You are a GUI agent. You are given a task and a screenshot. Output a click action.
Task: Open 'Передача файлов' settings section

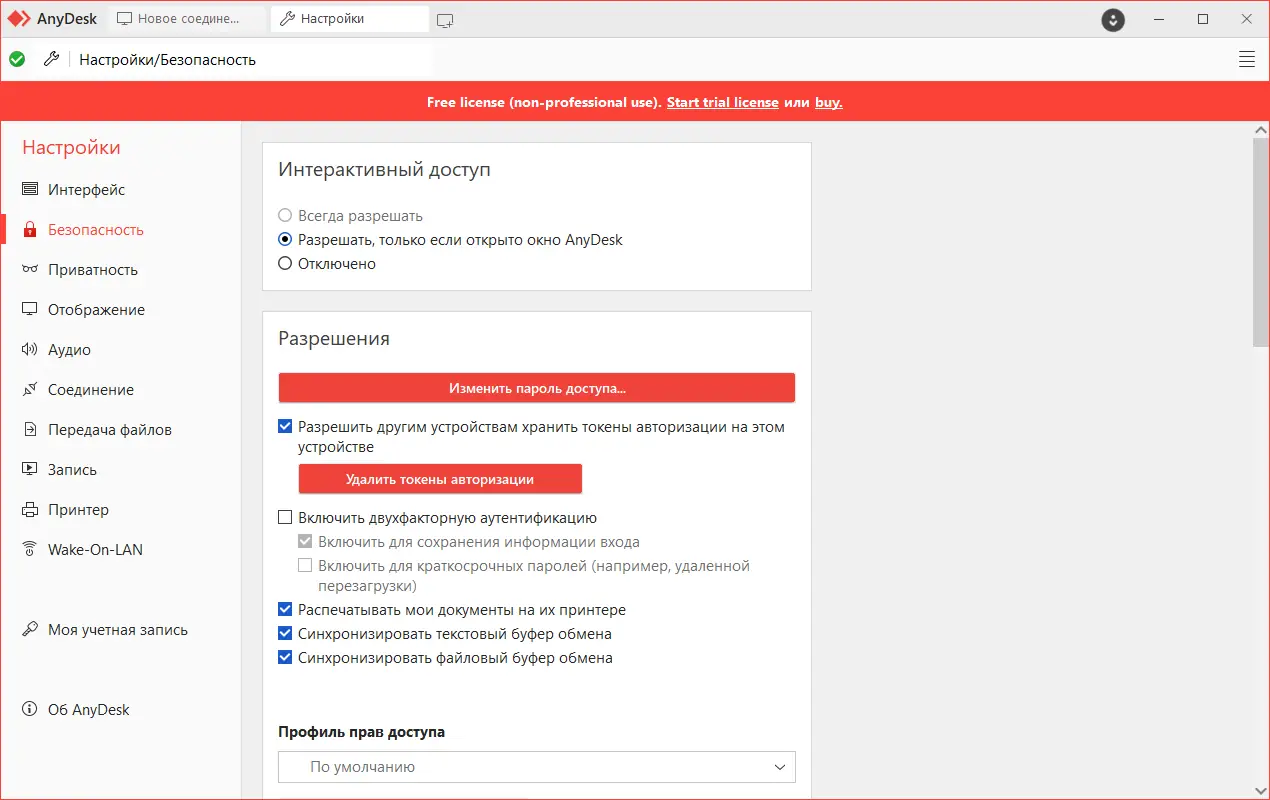(110, 429)
